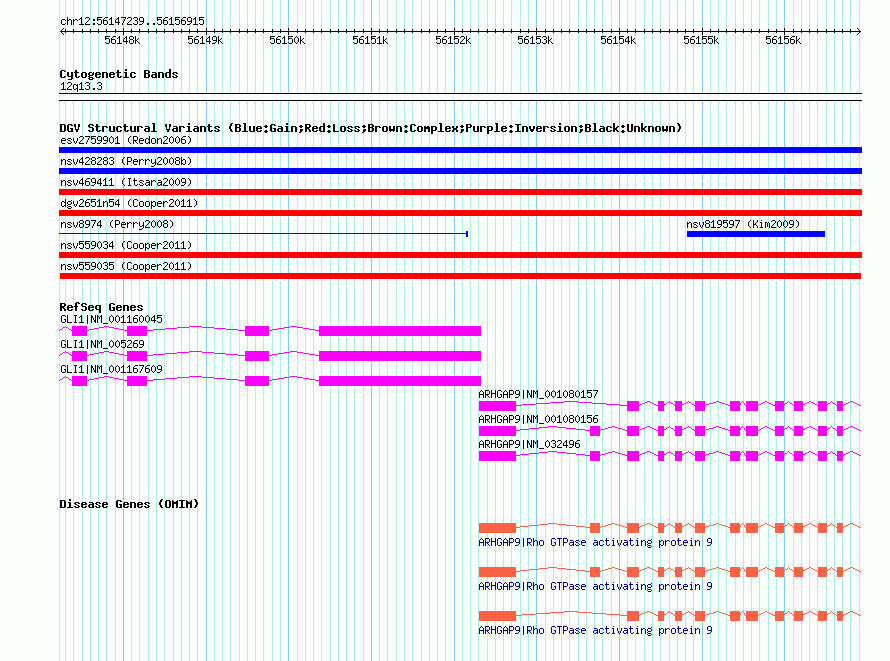Click the RefSeq Genes track title
The width and height of the screenshot is (890, 661).
[101, 307]
